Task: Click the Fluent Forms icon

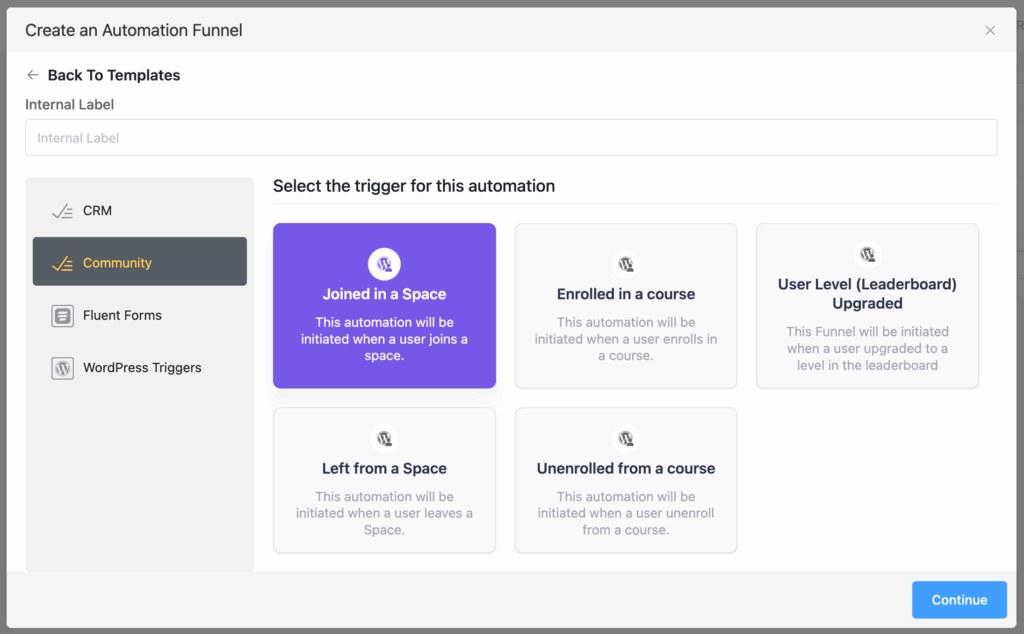Action: coord(62,316)
